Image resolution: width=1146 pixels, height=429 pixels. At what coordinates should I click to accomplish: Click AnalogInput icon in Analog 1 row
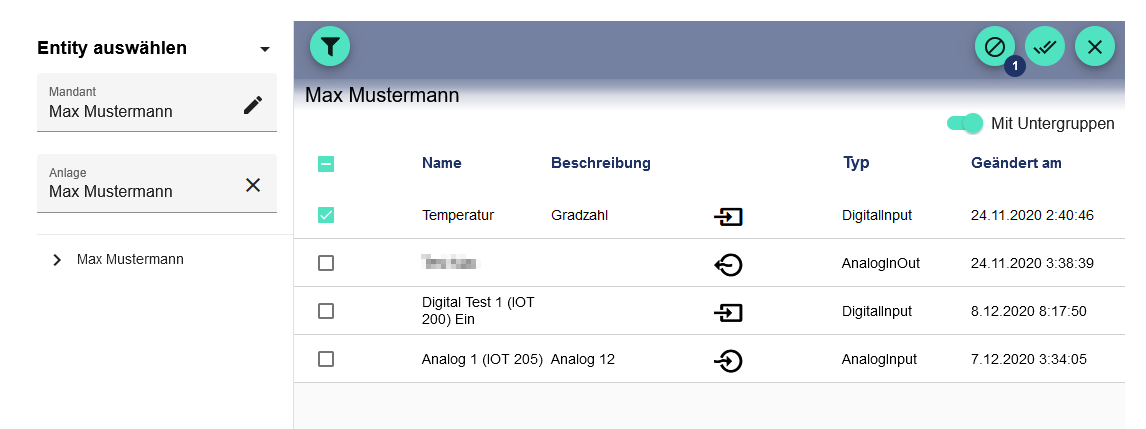click(x=728, y=360)
